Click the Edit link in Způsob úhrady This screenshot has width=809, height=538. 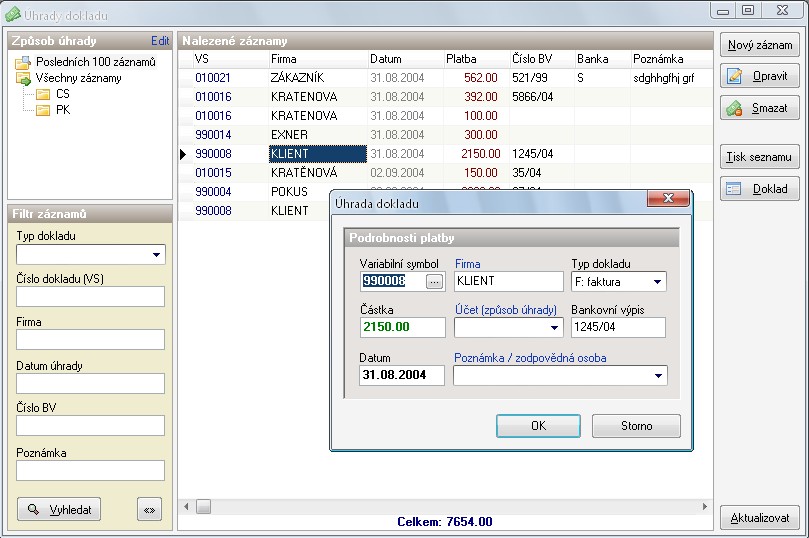coord(160,41)
